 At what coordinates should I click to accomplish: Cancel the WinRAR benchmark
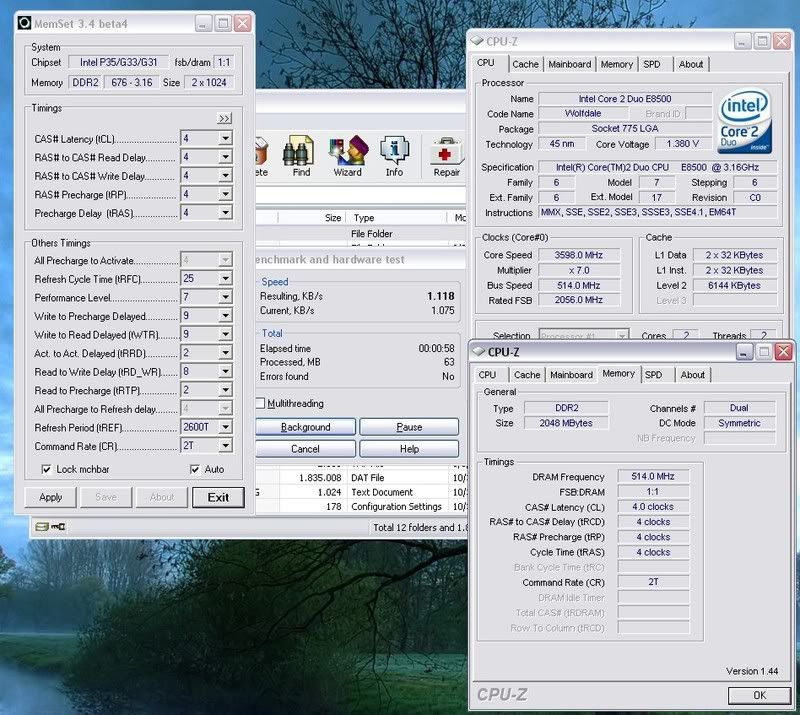(x=305, y=449)
